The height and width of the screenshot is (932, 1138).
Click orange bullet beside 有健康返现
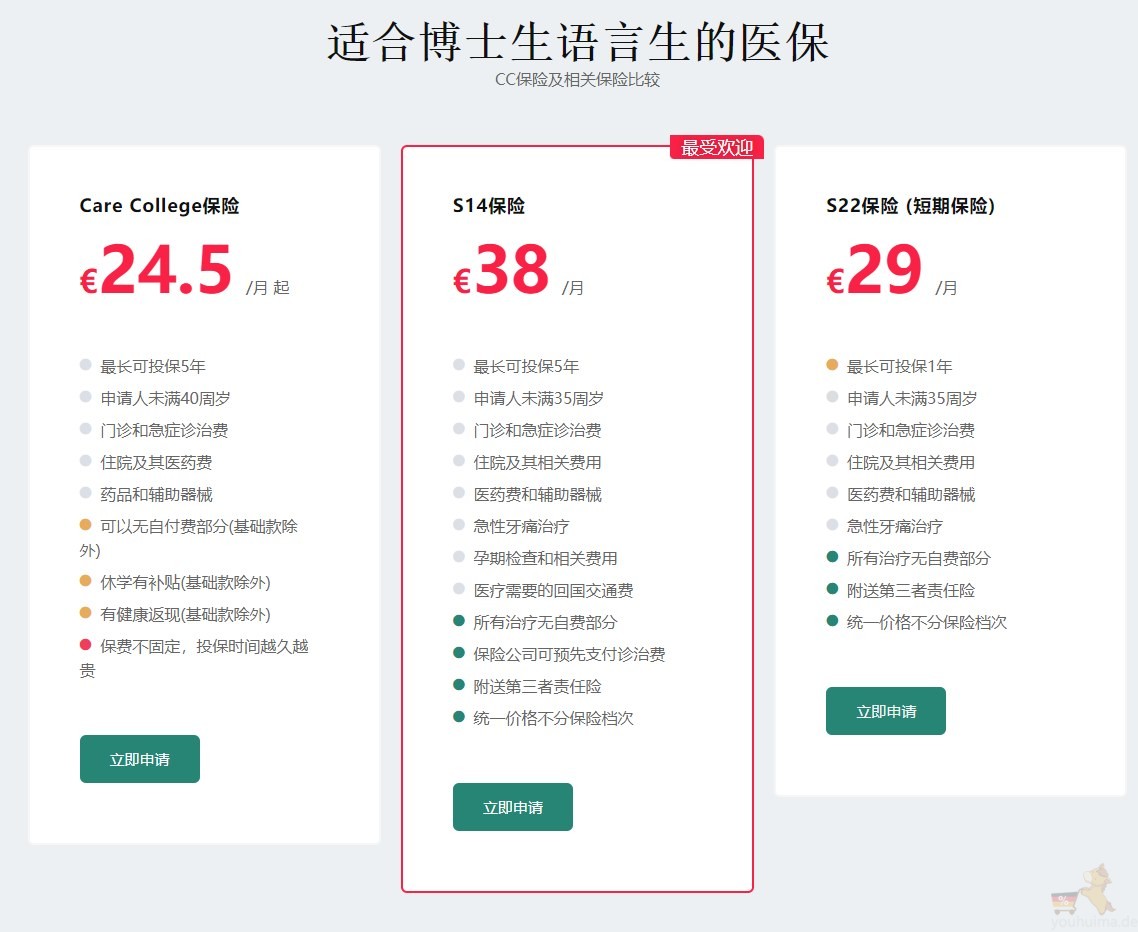coord(86,613)
